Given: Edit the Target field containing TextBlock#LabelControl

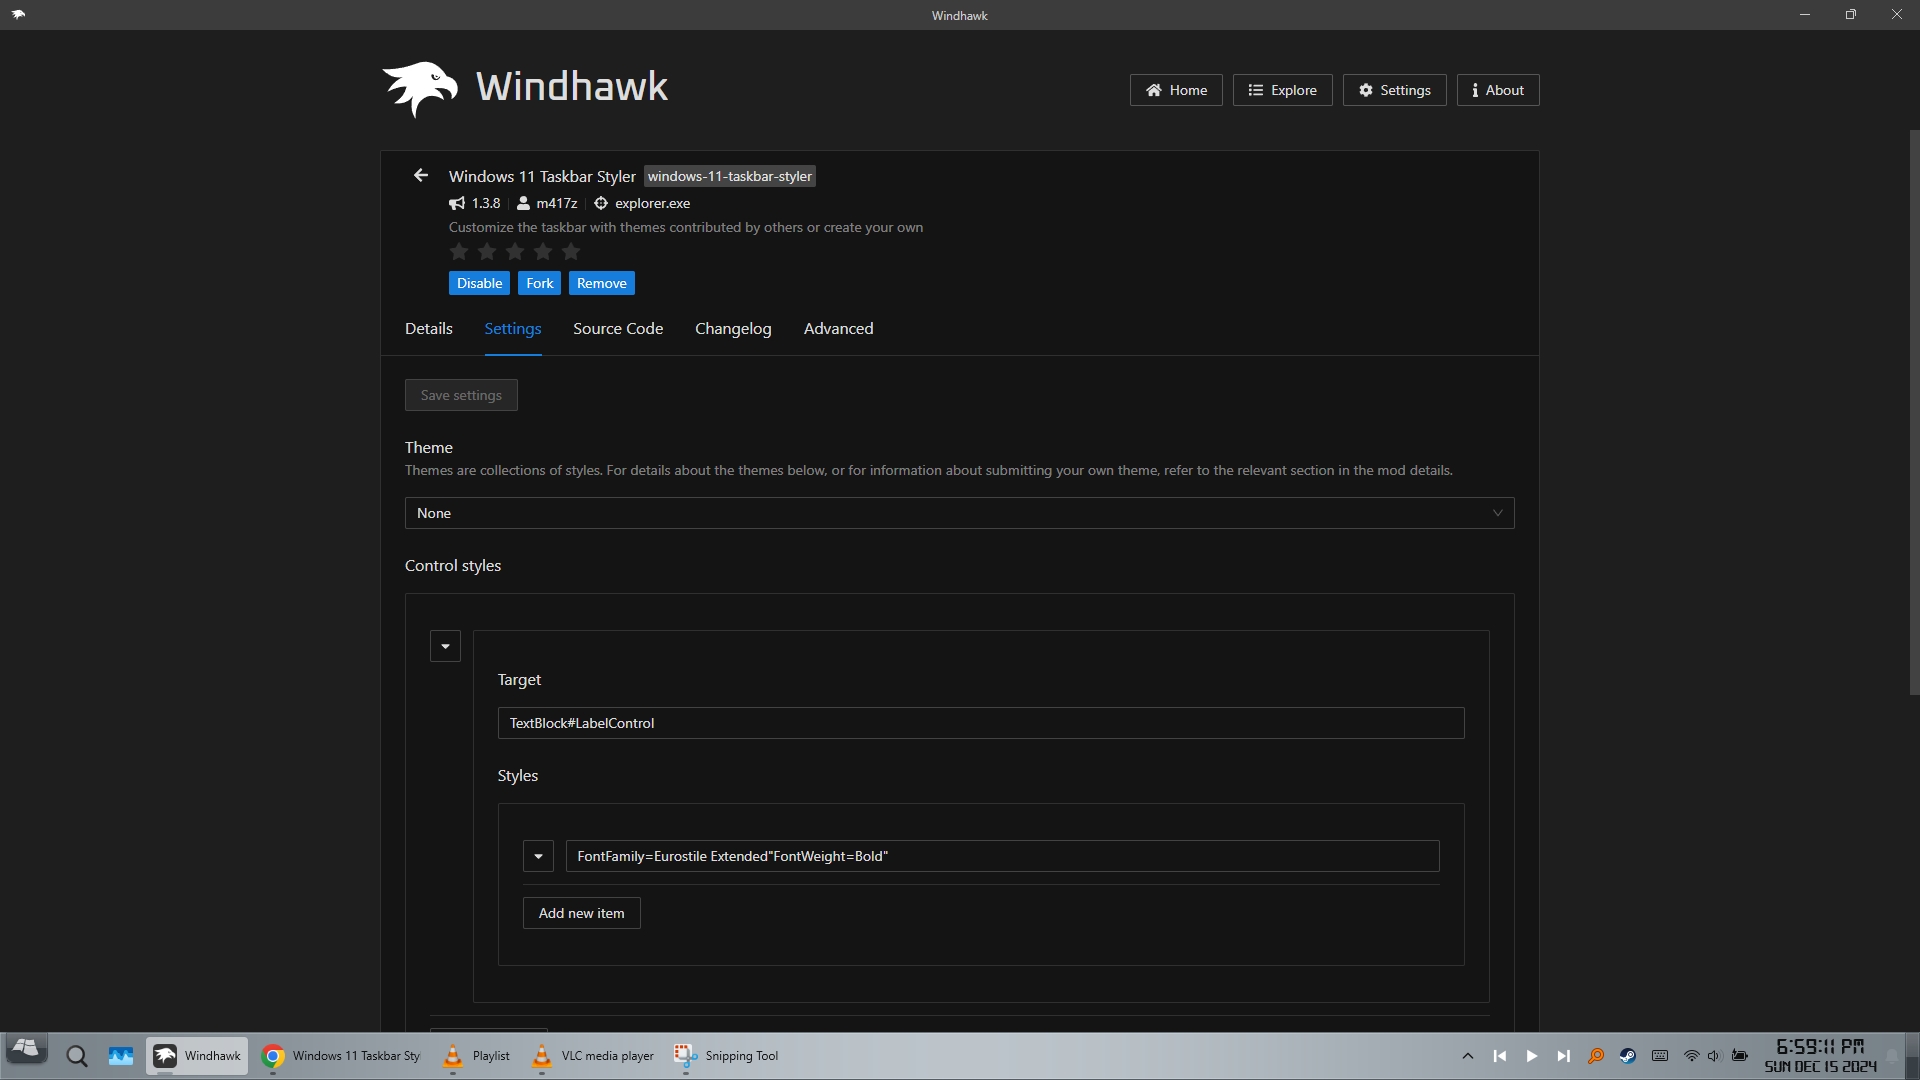Looking at the screenshot, I should click(x=980, y=722).
